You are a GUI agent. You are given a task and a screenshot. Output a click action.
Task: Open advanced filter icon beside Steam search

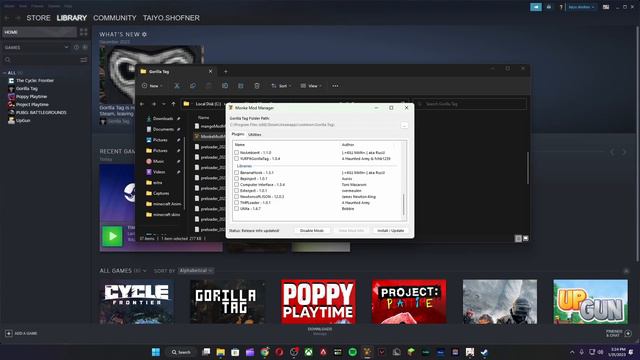coord(84,60)
